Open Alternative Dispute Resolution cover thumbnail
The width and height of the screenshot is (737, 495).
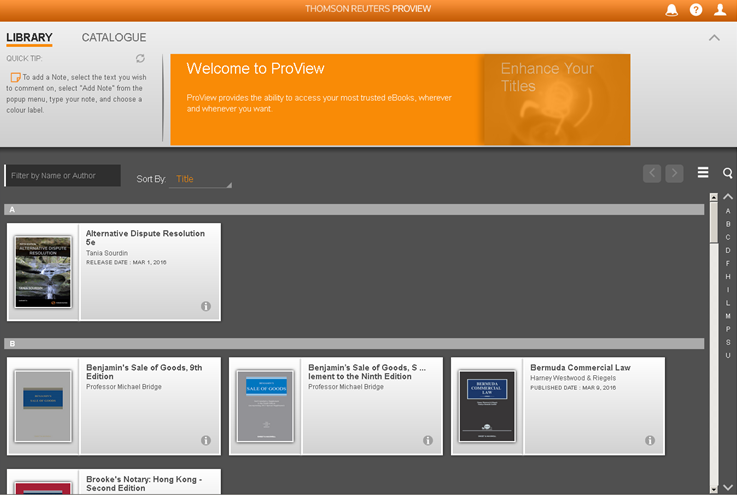[43, 272]
